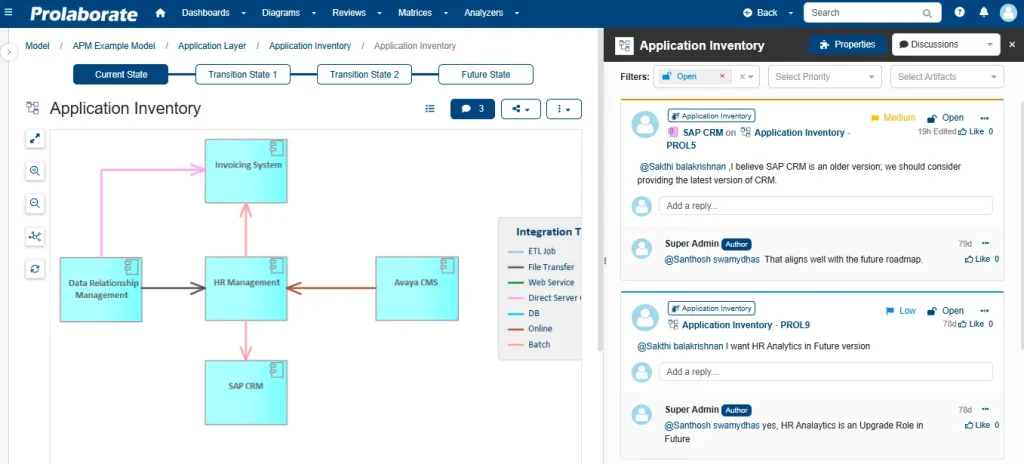Open options for the 79d reply

point(985,244)
